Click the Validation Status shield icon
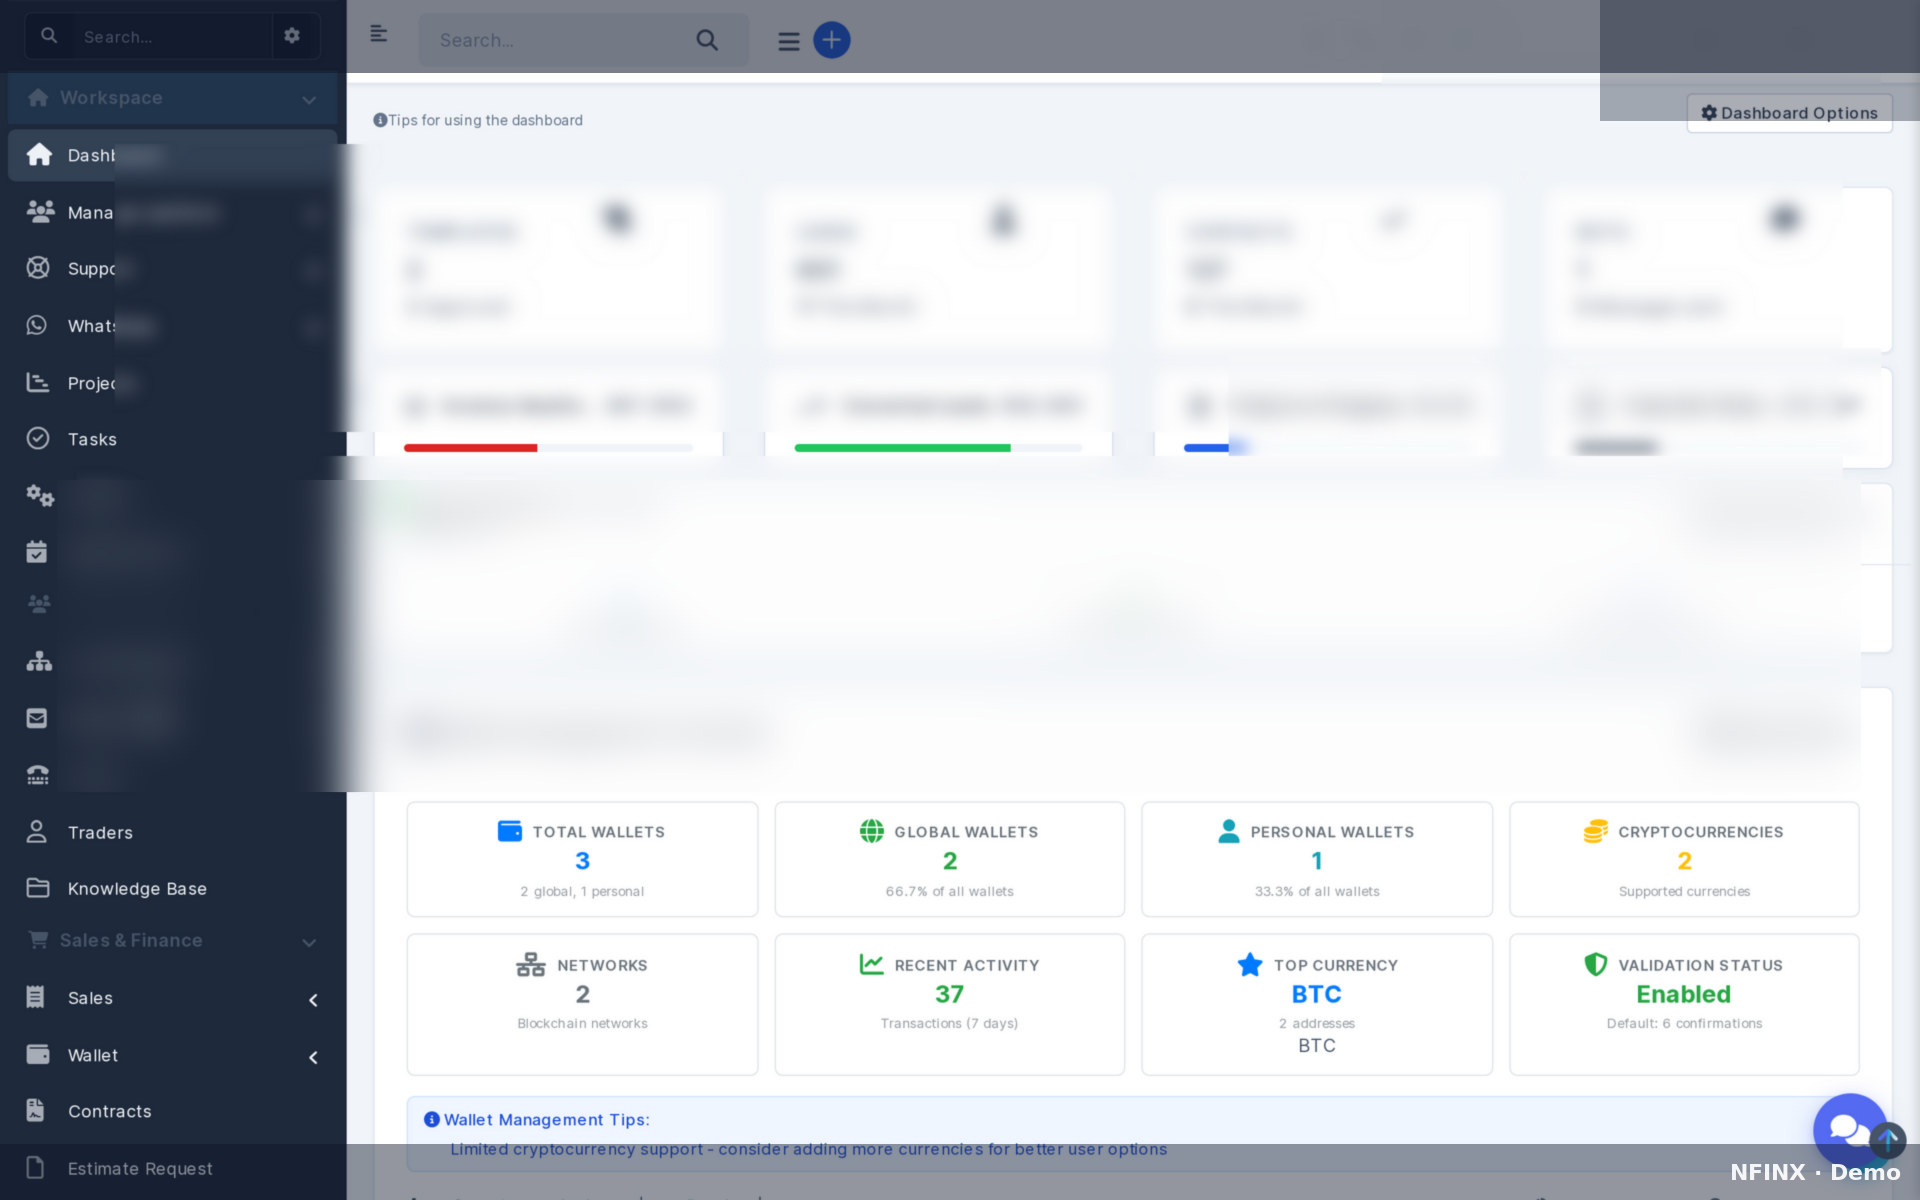Image resolution: width=1920 pixels, height=1200 pixels. (1596, 964)
